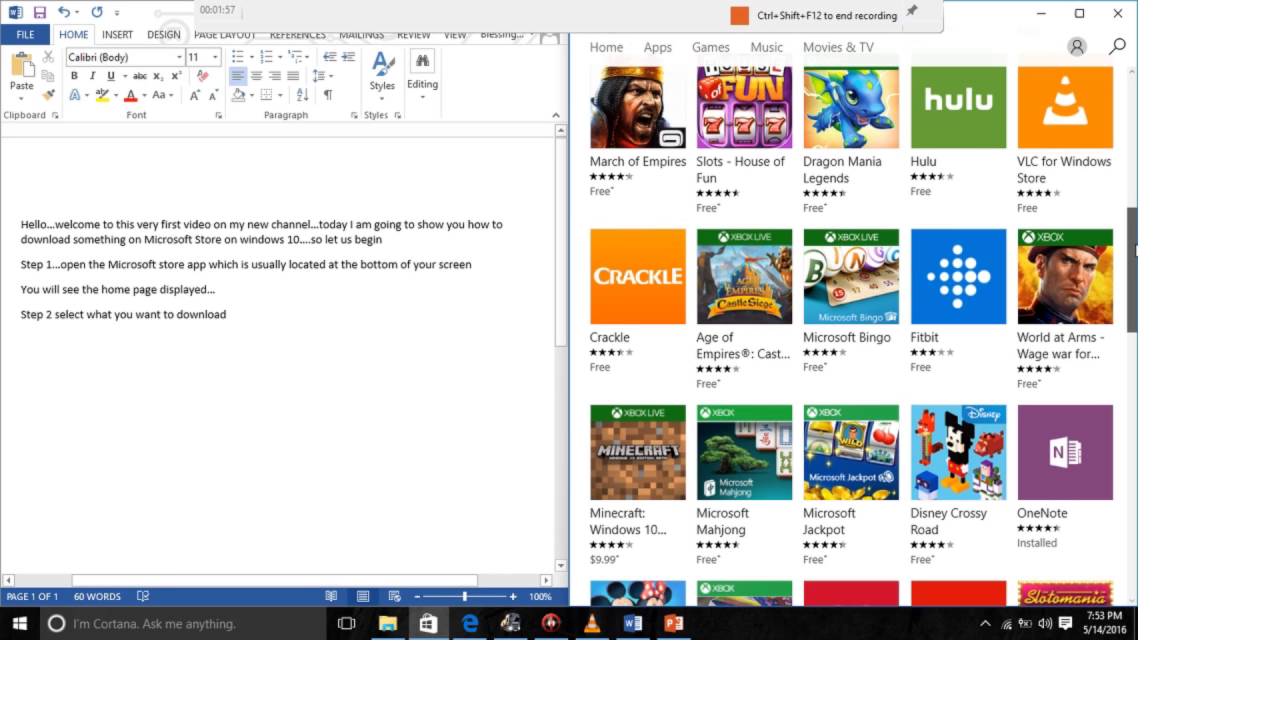Switch to Web Layout view
The height and width of the screenshot is (720, 1280).
tap(394, 596)
